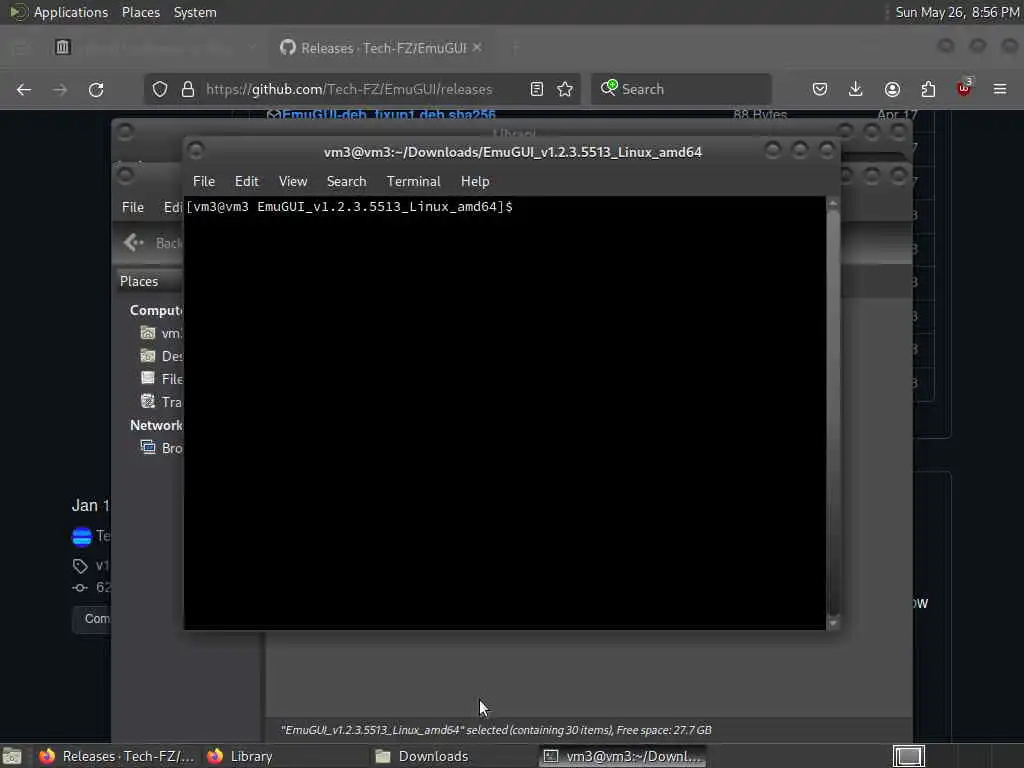Screen dimensions: 1024x768
Task: Click terminal scrollbar up arrow
Action: click(833, 204)
